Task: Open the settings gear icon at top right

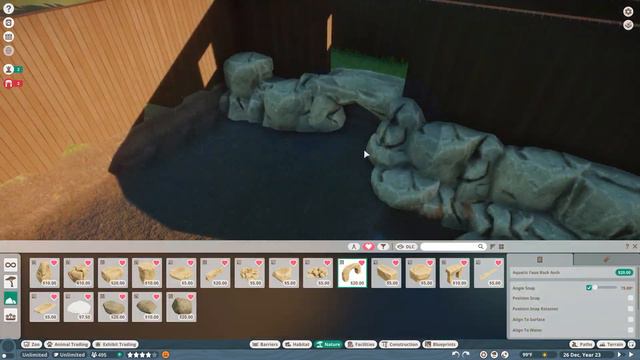Action: click(628, 11)
